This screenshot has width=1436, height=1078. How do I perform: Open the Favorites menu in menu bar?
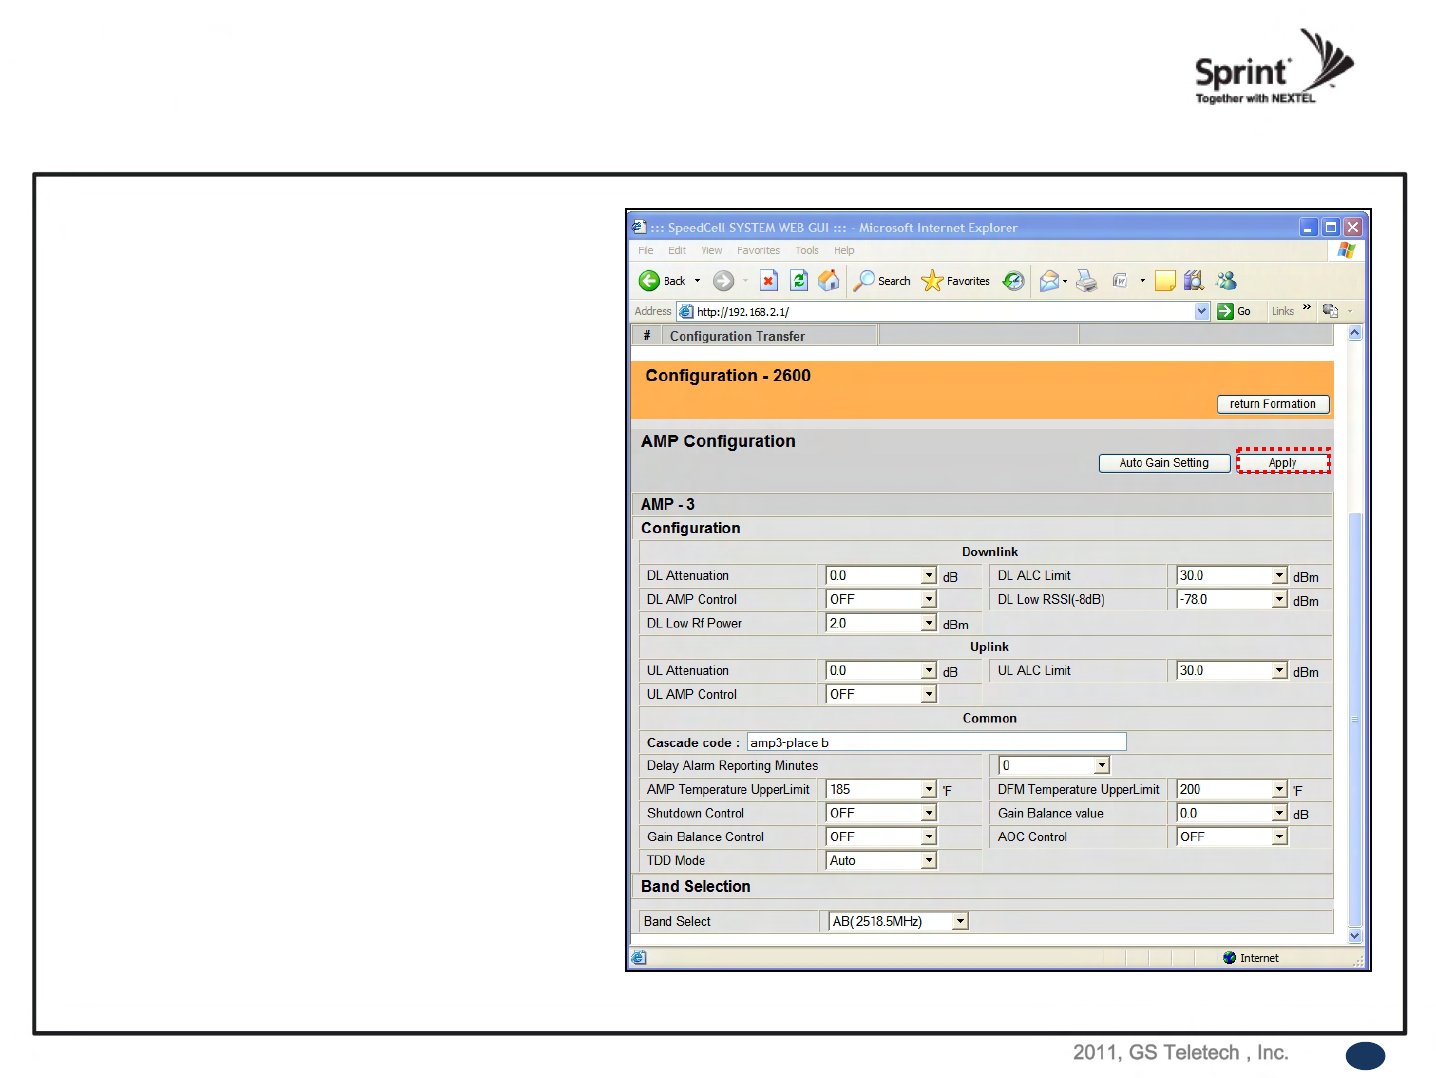coord(758,251)
